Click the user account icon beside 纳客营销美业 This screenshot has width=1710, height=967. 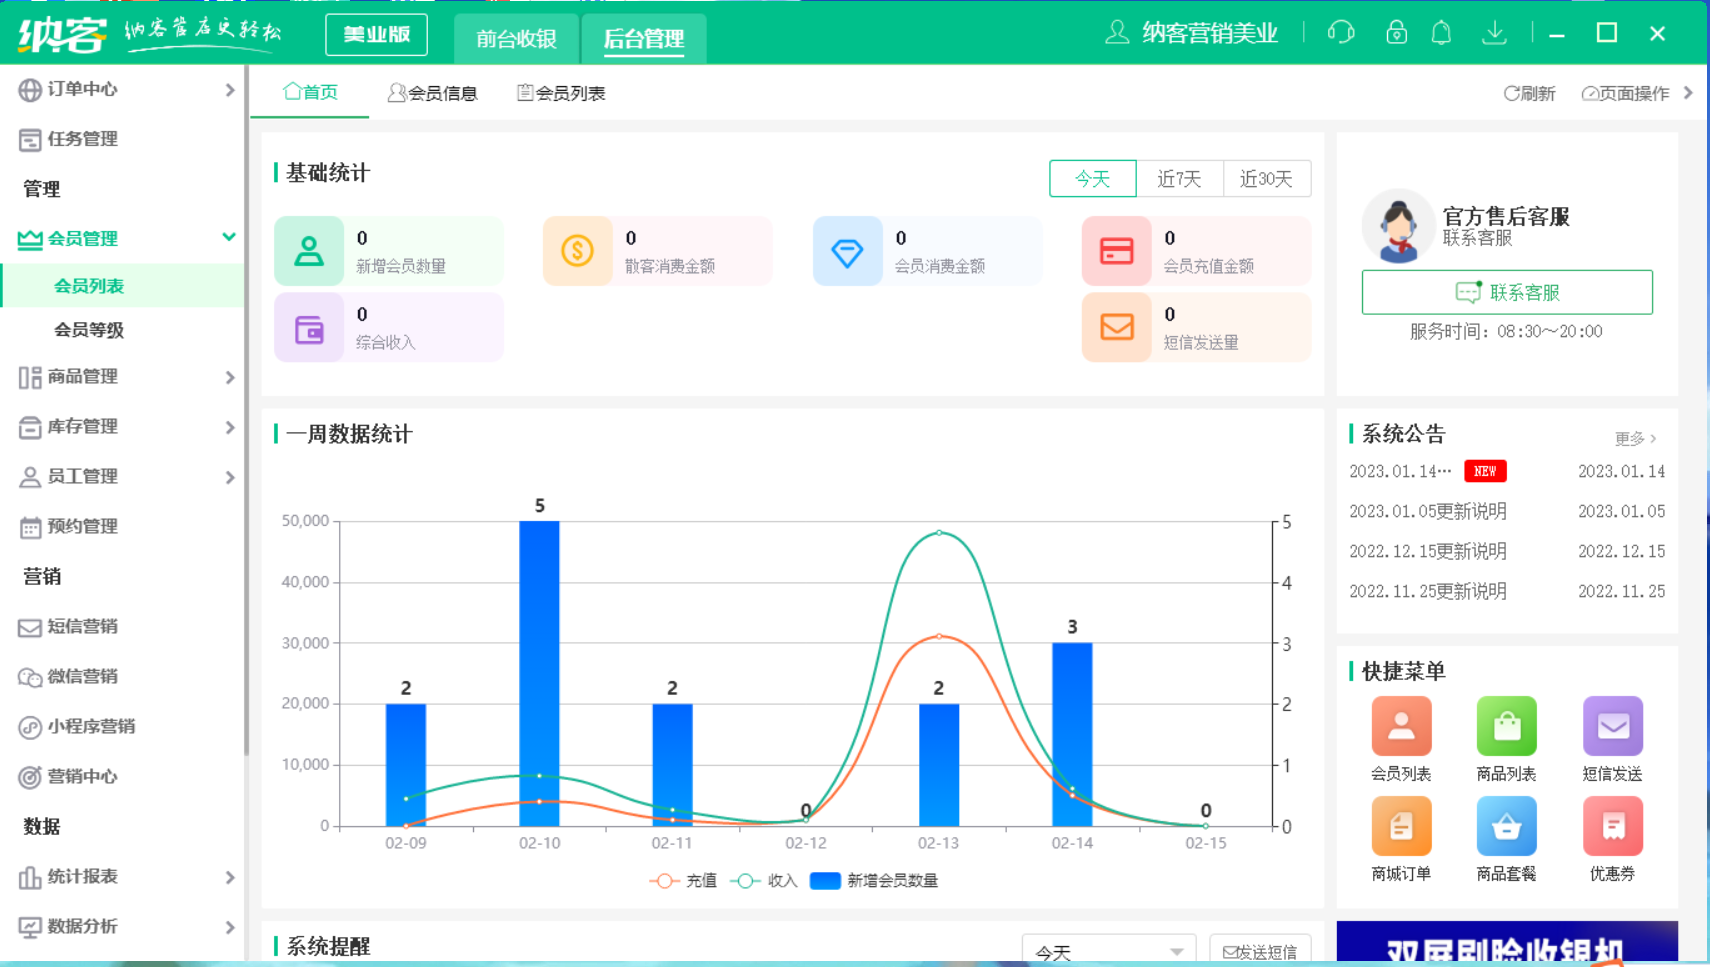point(1117,33)
